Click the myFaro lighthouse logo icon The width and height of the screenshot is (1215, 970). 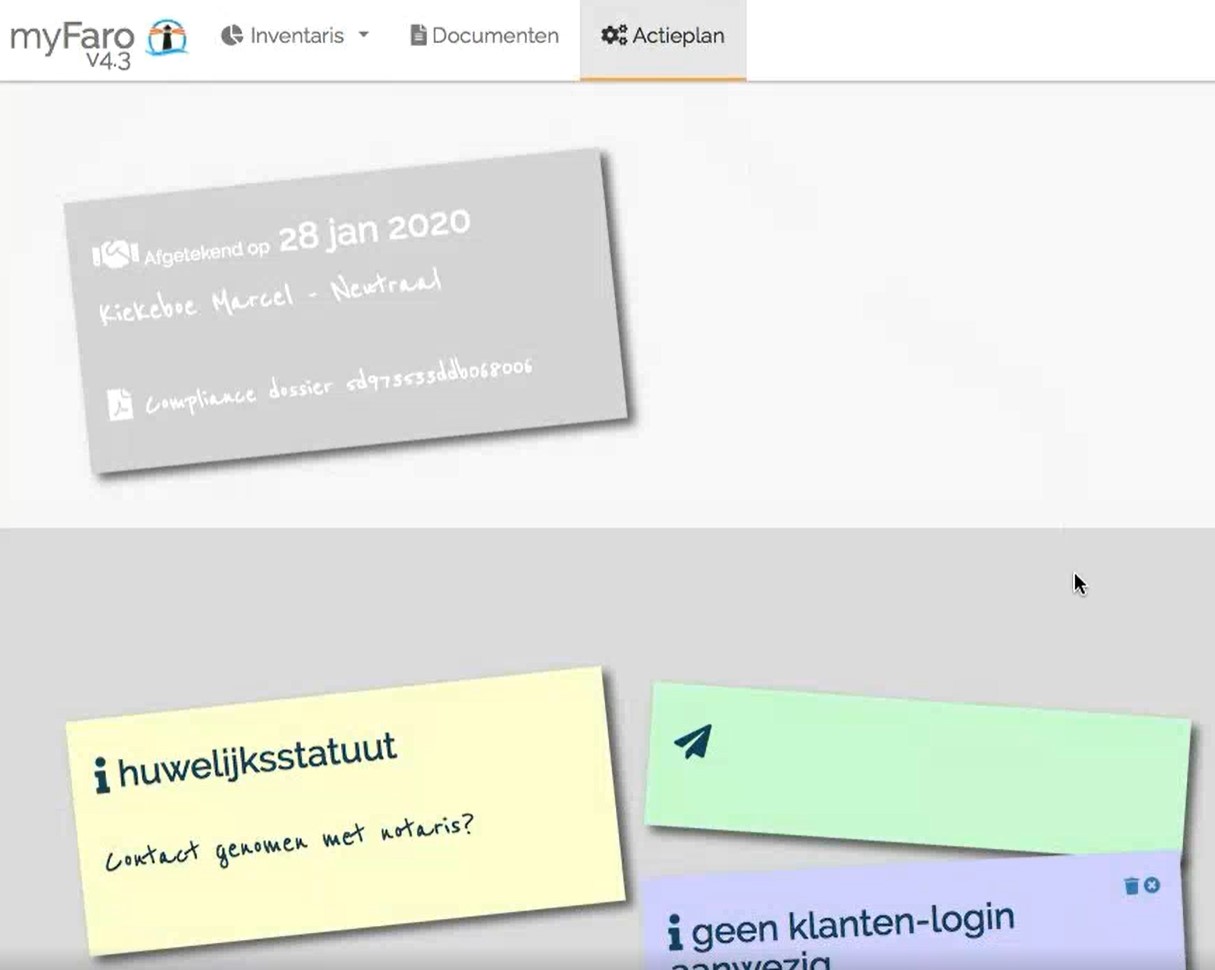pos(167,37)
